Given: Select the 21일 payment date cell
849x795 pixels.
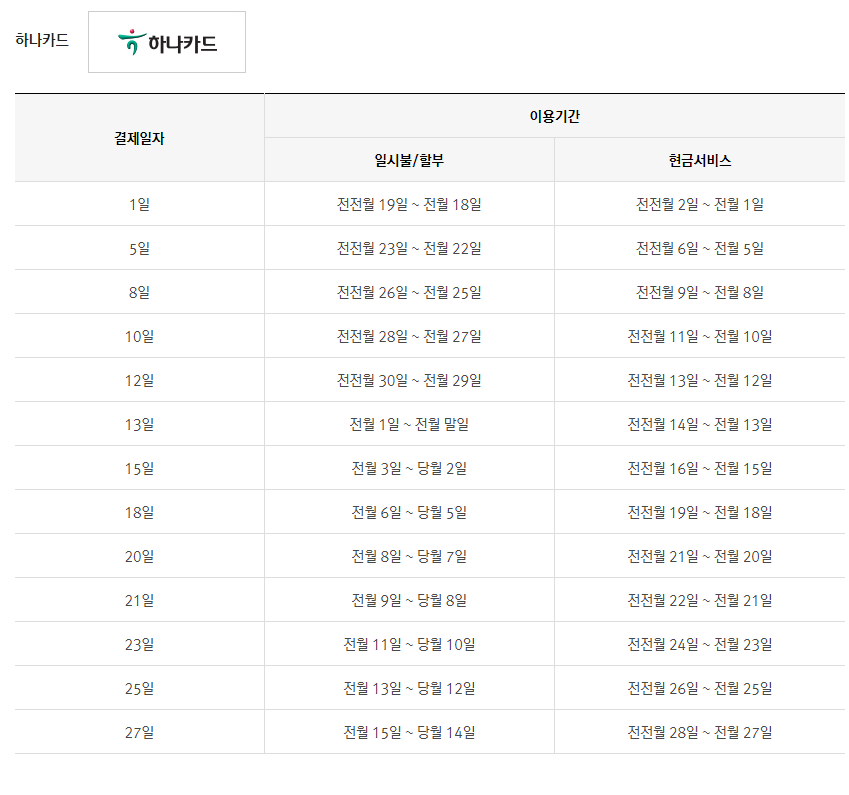Looking at the screenshot, I should pos(139,600).
